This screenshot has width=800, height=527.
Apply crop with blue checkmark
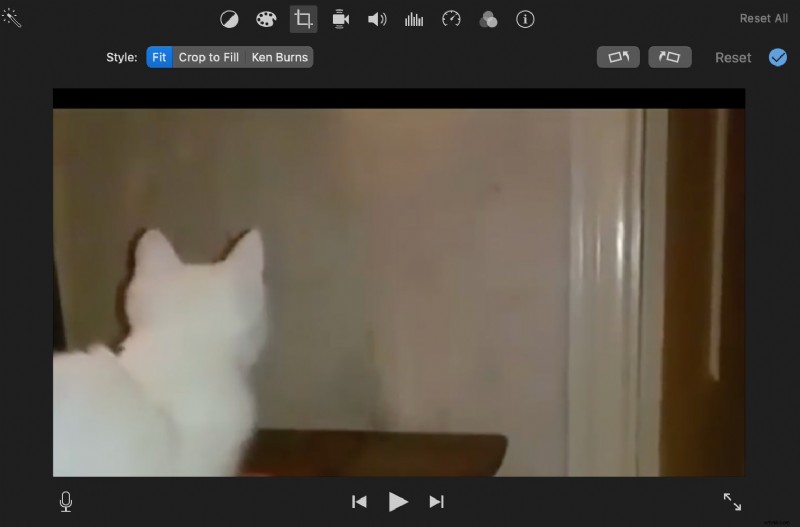(x=778, y=57)
